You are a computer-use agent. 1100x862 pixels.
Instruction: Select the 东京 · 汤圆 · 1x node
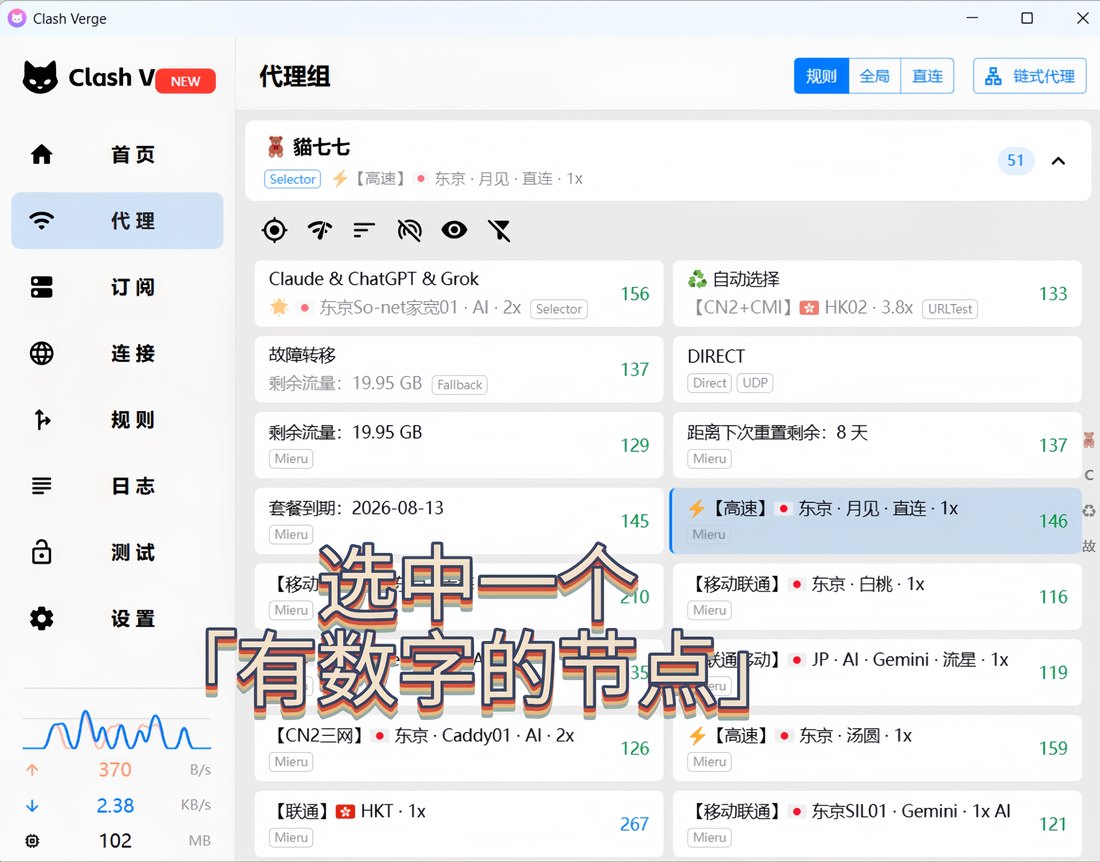click(877, 748)
